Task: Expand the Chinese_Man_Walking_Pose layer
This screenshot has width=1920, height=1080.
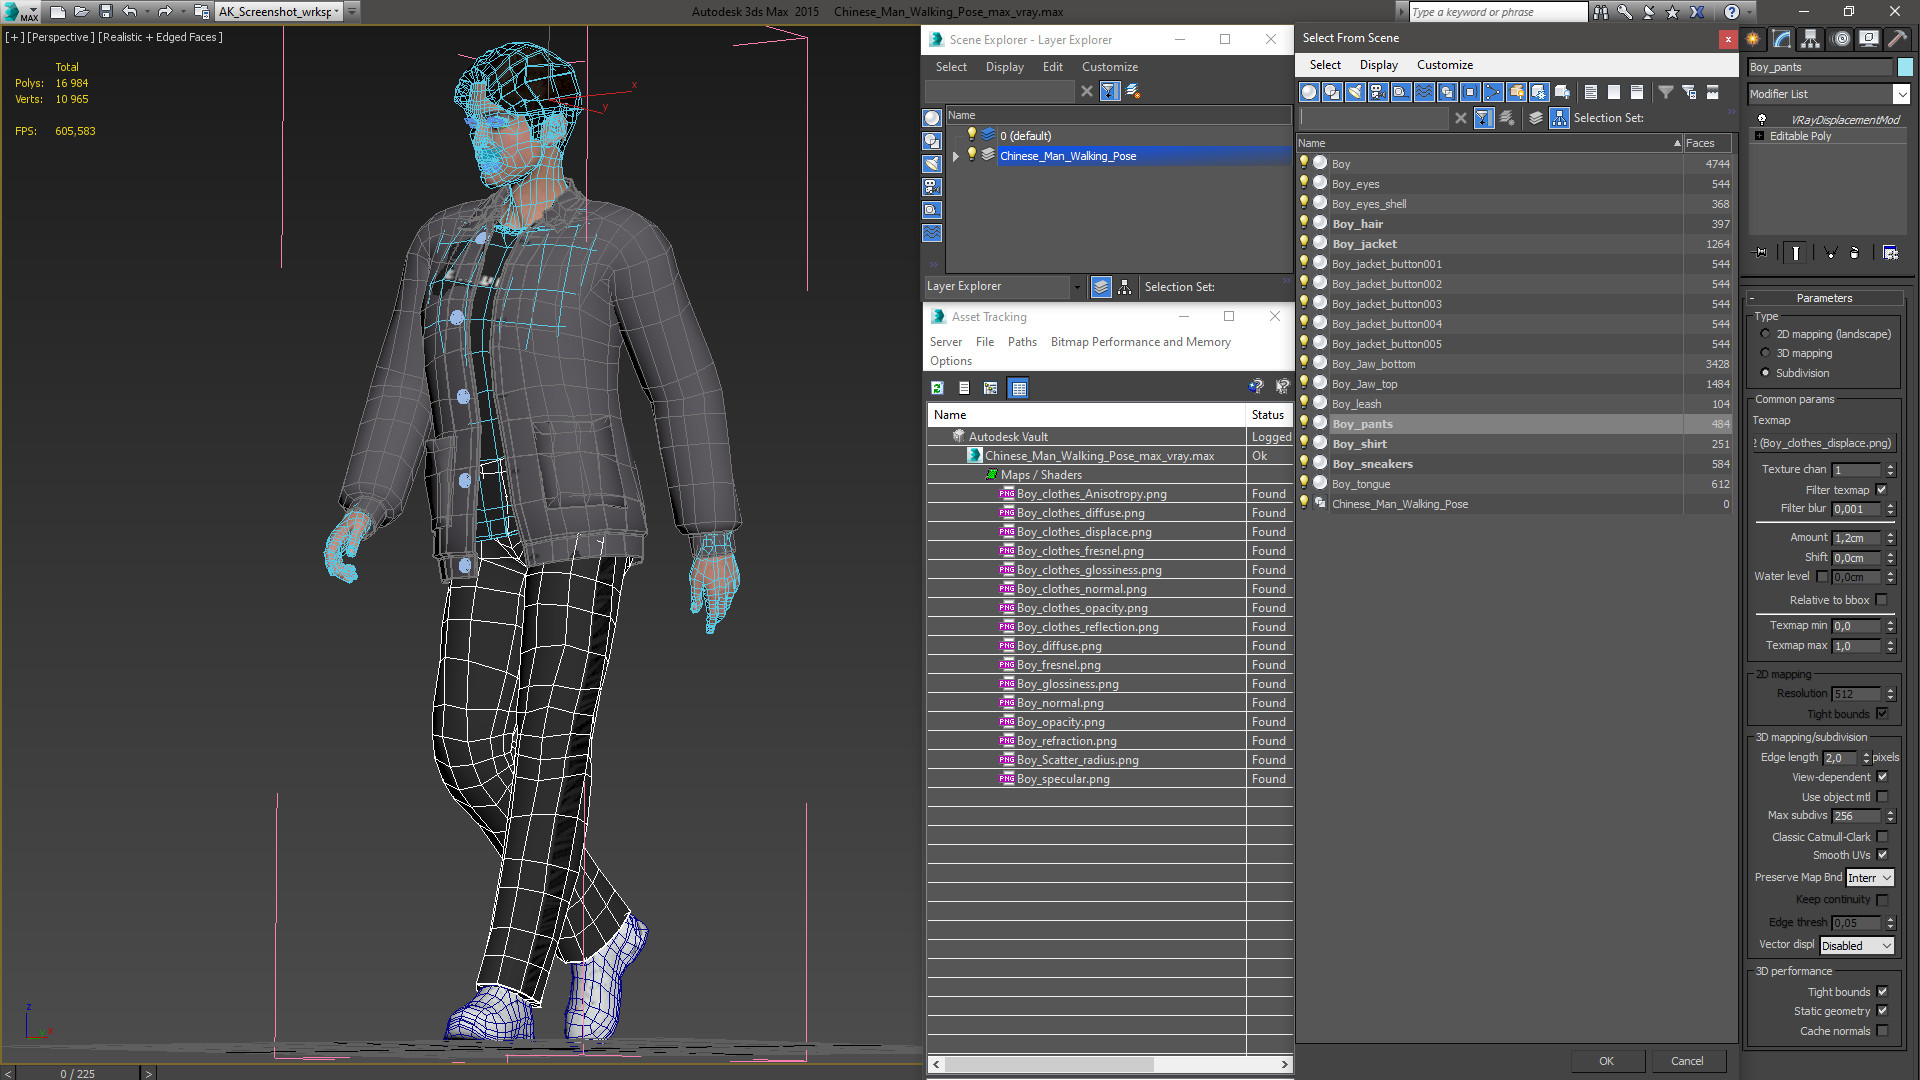Action: coord(956,156)
